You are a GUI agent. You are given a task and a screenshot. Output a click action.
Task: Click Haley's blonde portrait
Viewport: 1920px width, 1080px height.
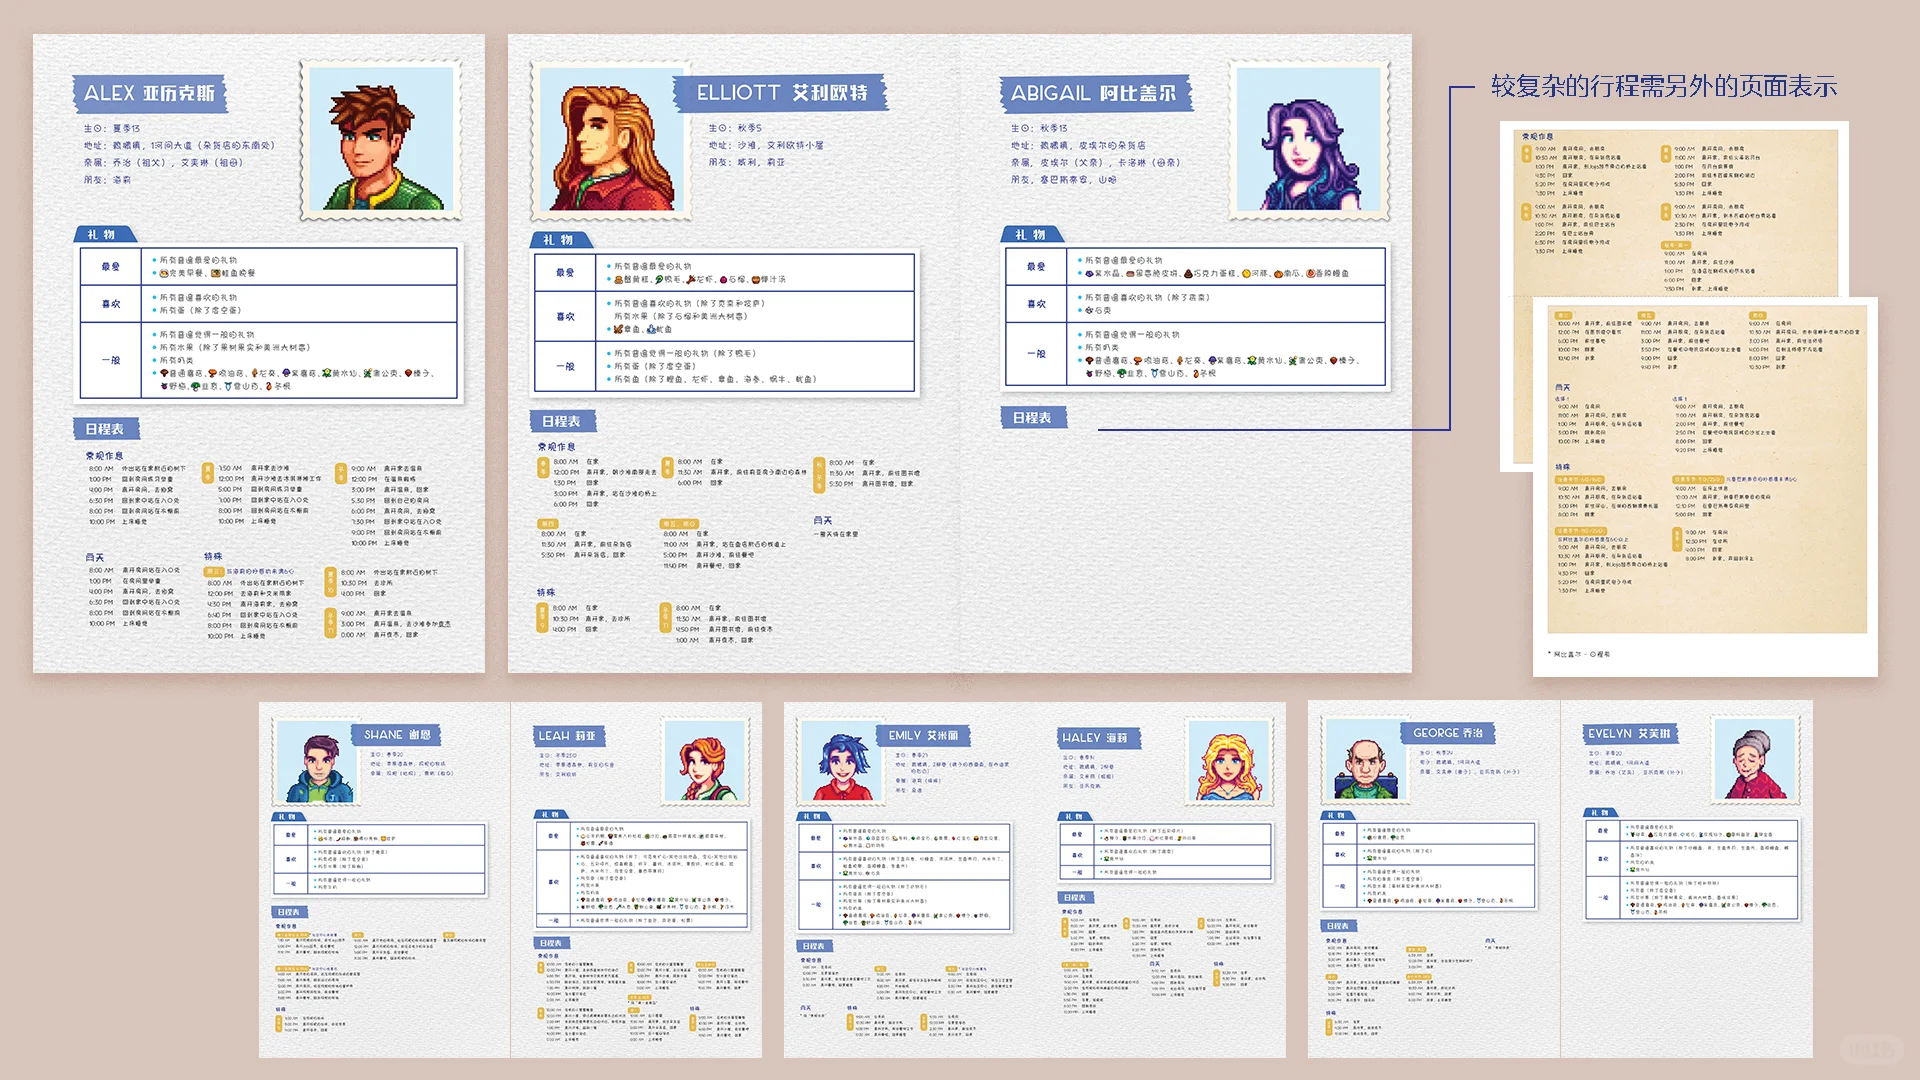tap(1230, 762)
